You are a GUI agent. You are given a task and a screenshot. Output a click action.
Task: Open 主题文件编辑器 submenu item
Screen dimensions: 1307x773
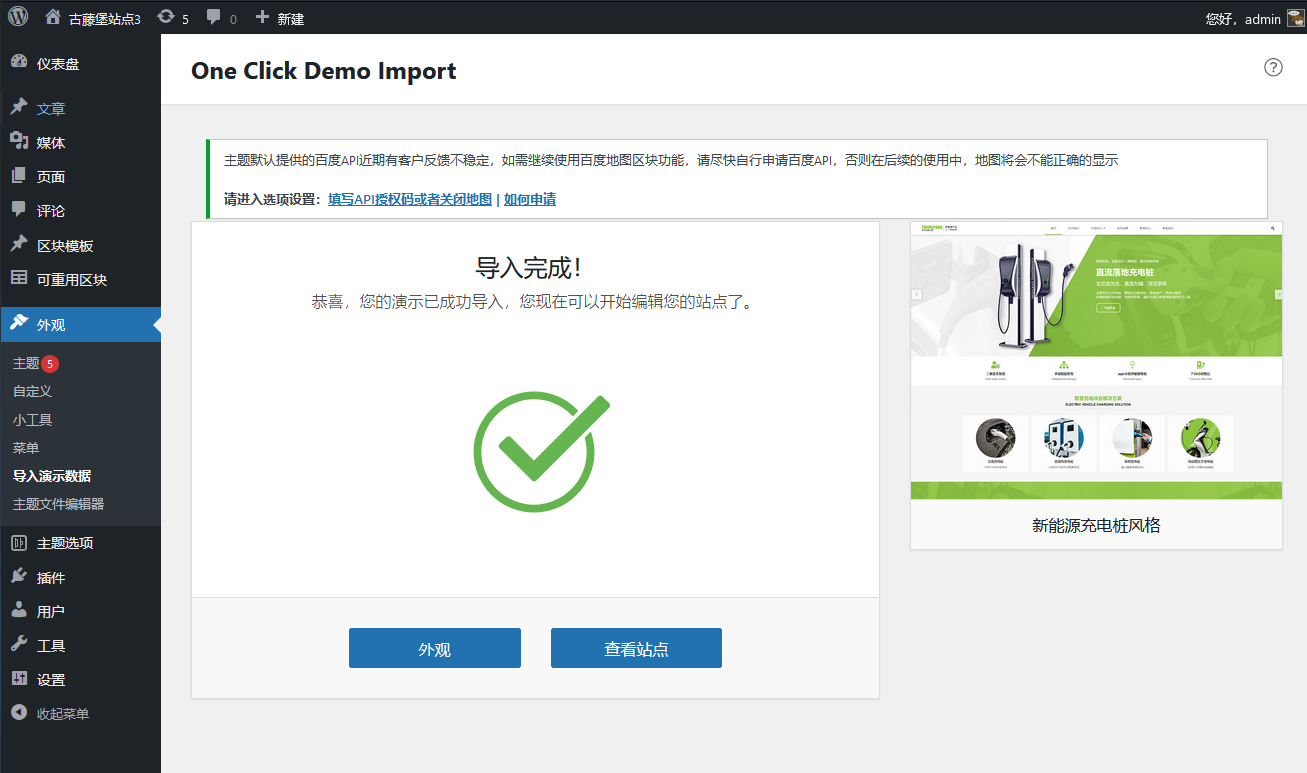tap(58, 504)
